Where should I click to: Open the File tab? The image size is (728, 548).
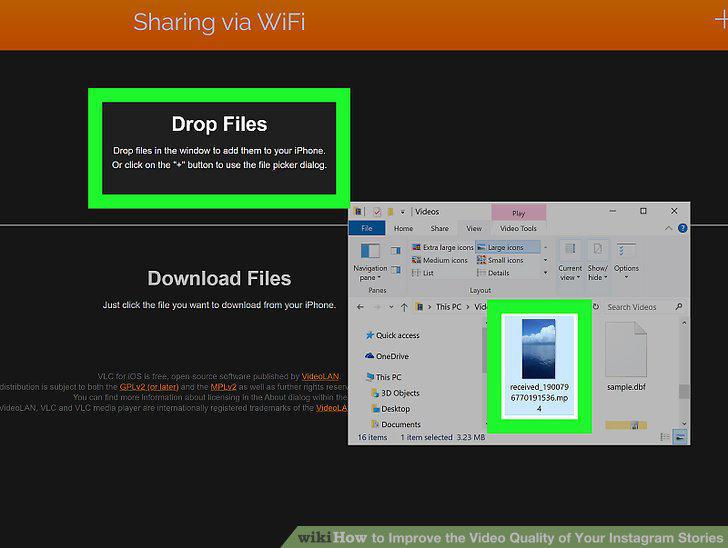367,228
